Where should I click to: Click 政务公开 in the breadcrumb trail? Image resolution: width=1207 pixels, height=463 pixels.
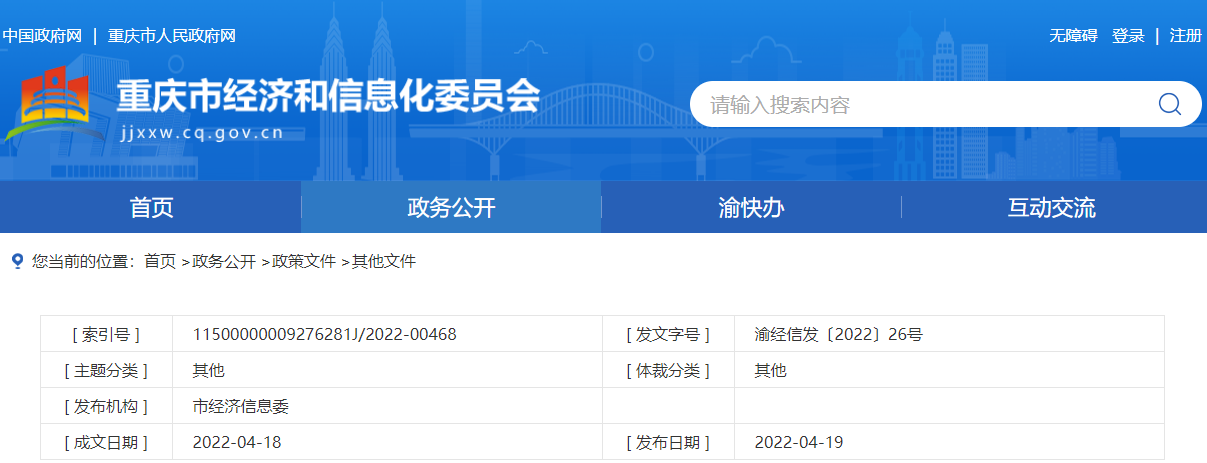(x=223, y=261)
